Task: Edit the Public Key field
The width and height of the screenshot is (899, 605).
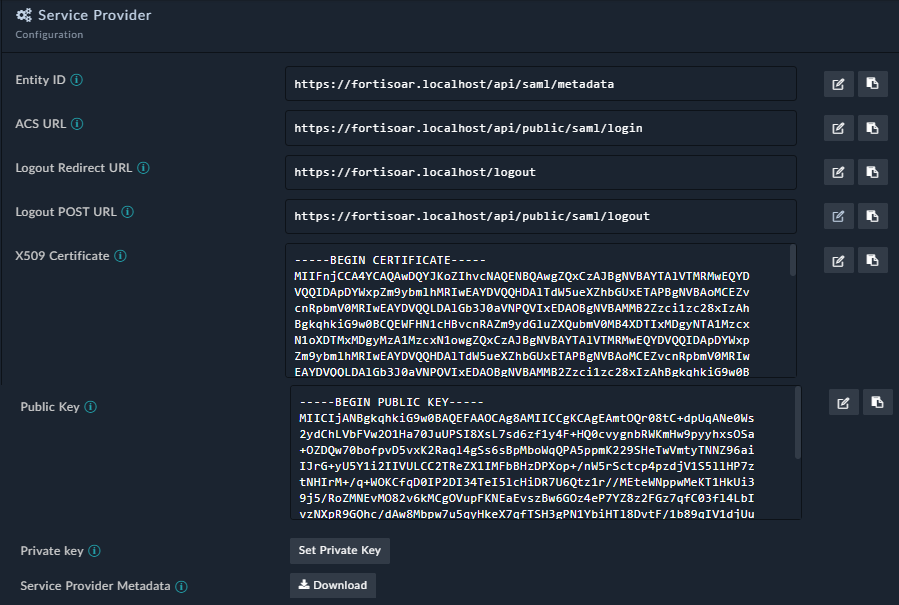Action: [x=843, y=402]
